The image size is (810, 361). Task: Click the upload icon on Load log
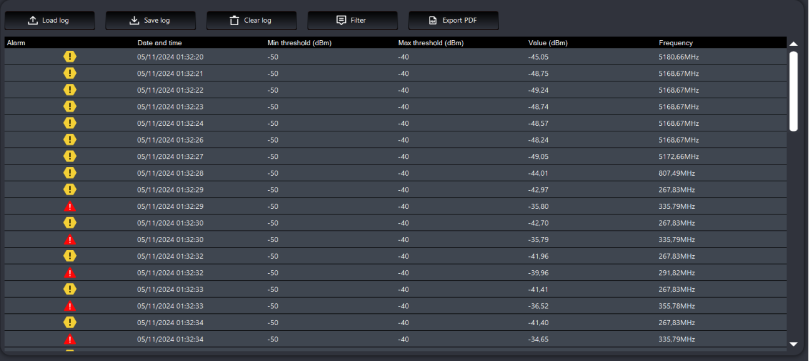[x=33, y=21]
